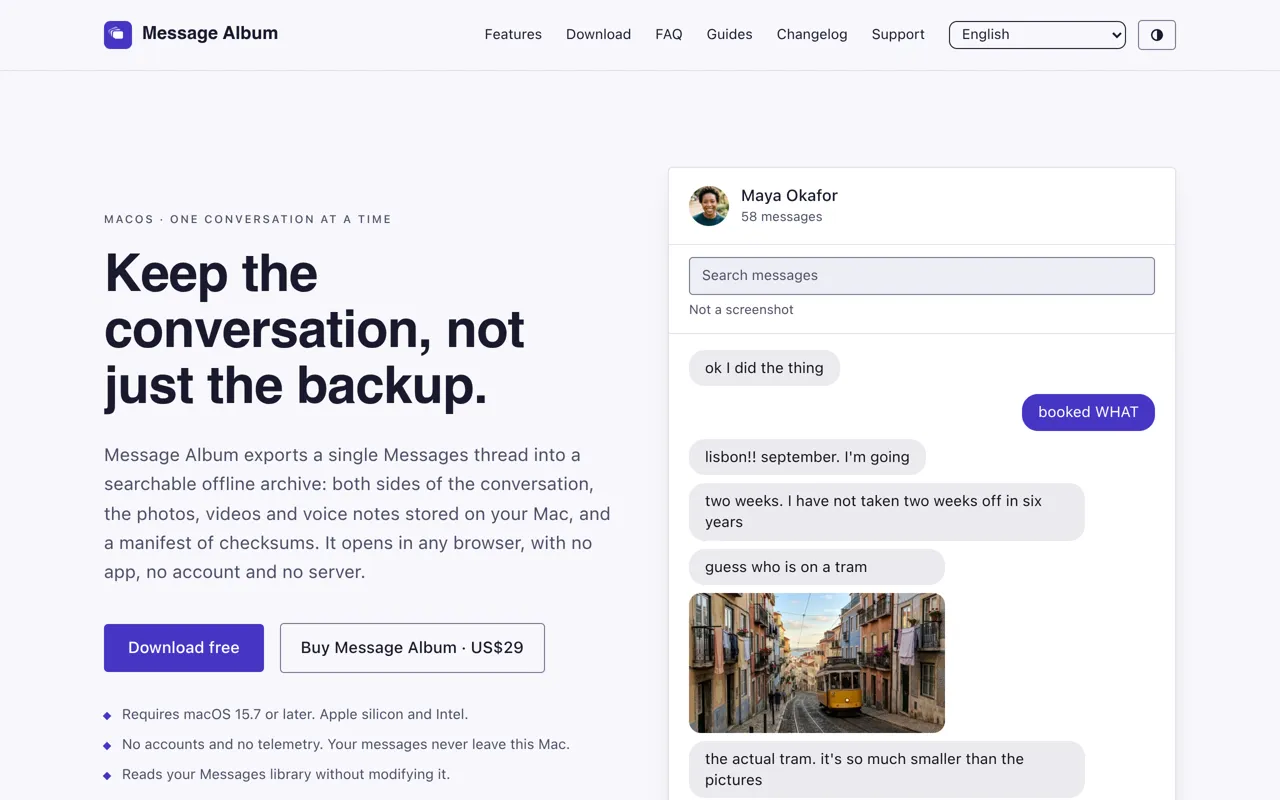Open the English language dropdown
Image resolution: width=1280 pixels, height=800 pixels.
[1037, 35]
